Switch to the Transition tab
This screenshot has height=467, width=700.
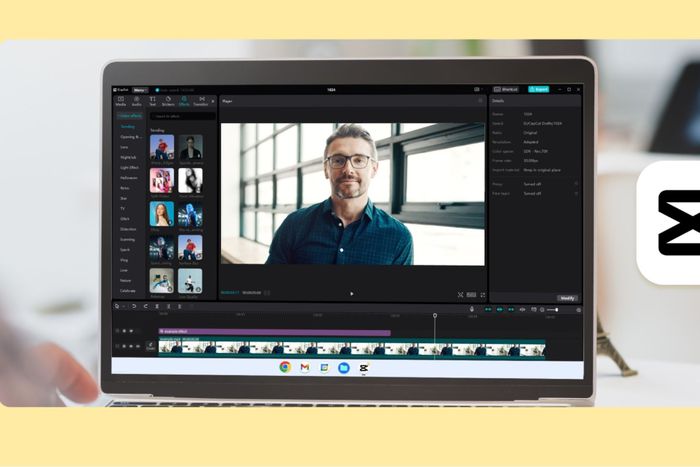201,99
